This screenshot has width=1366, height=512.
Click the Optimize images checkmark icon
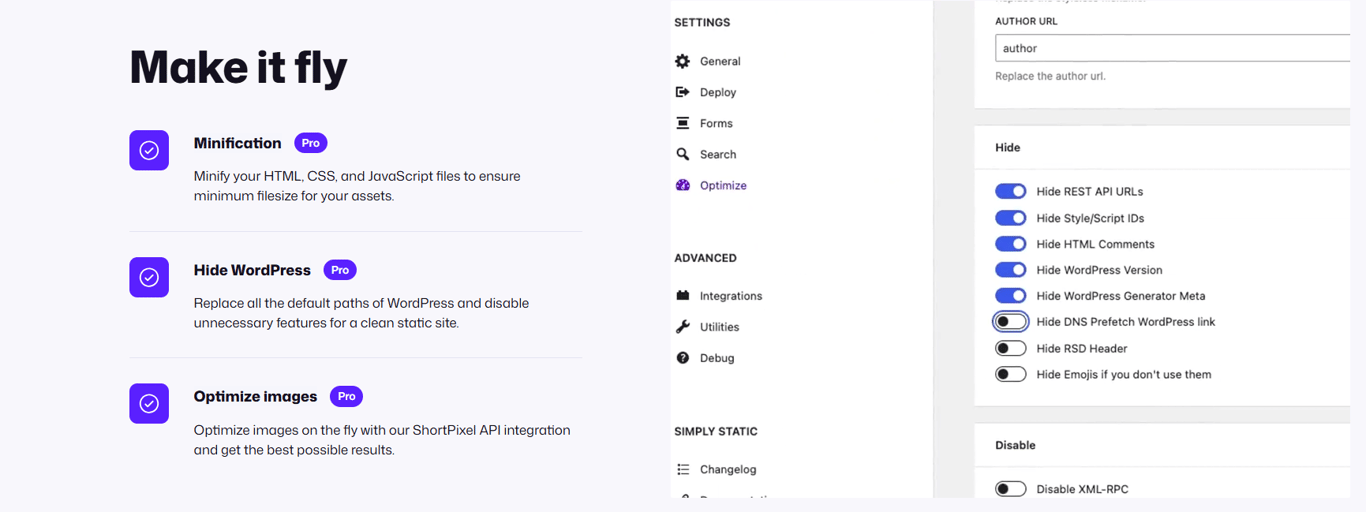coord(149,404)
